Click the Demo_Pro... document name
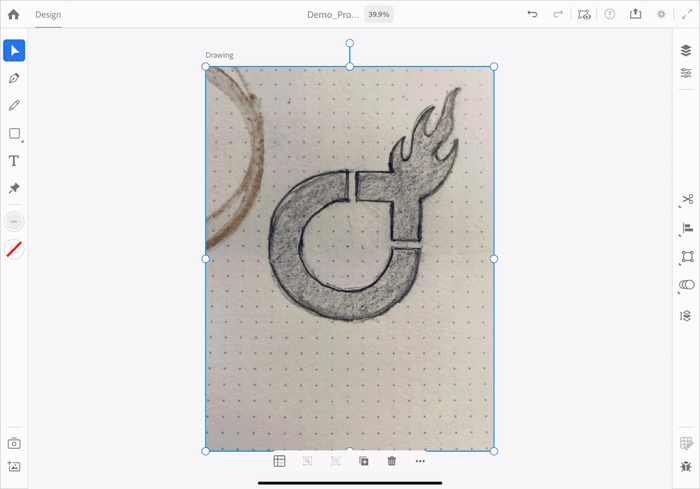This screenshot has width=700, height=489. tap(333, 15)
